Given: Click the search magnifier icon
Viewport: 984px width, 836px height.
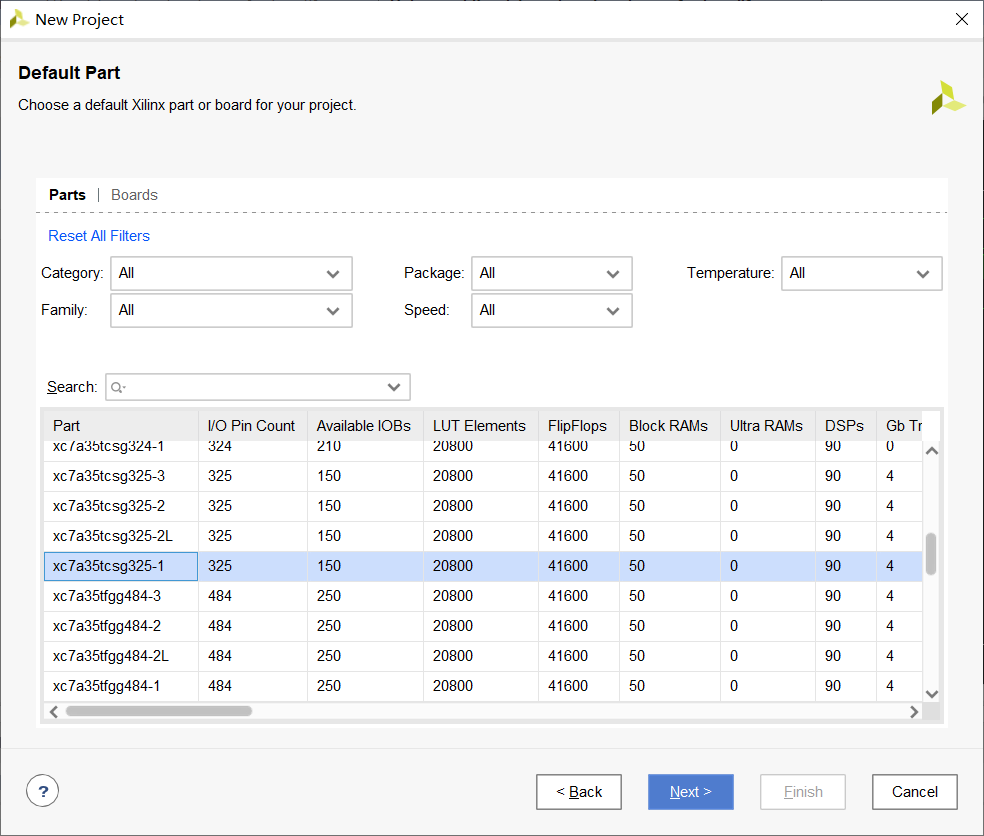Looking at the screenshot, I should click(x=118, y=387).
